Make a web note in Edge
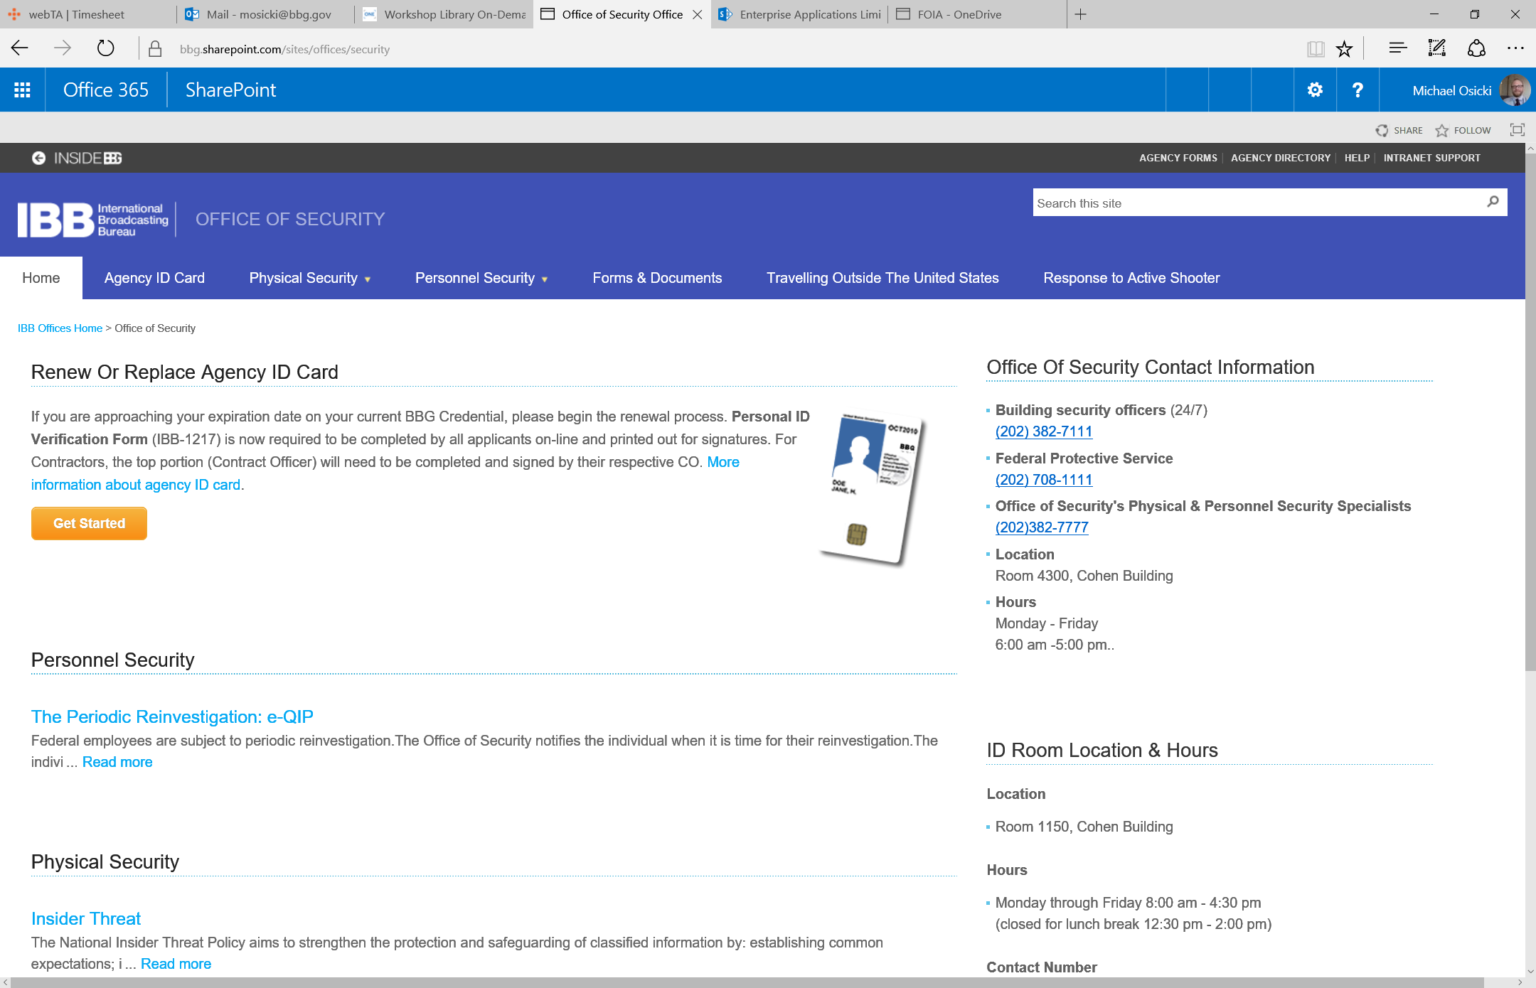Viewport: 1536px width, 988px height. 1437,48
